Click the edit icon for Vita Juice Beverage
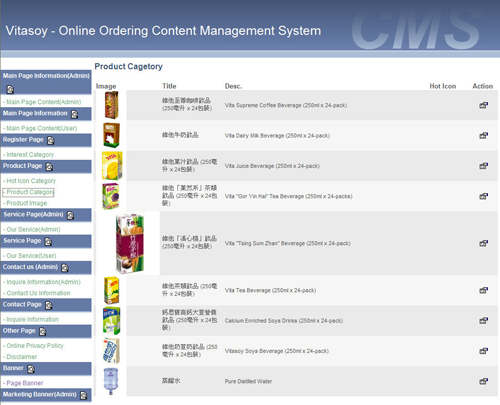 coord(483,166)
